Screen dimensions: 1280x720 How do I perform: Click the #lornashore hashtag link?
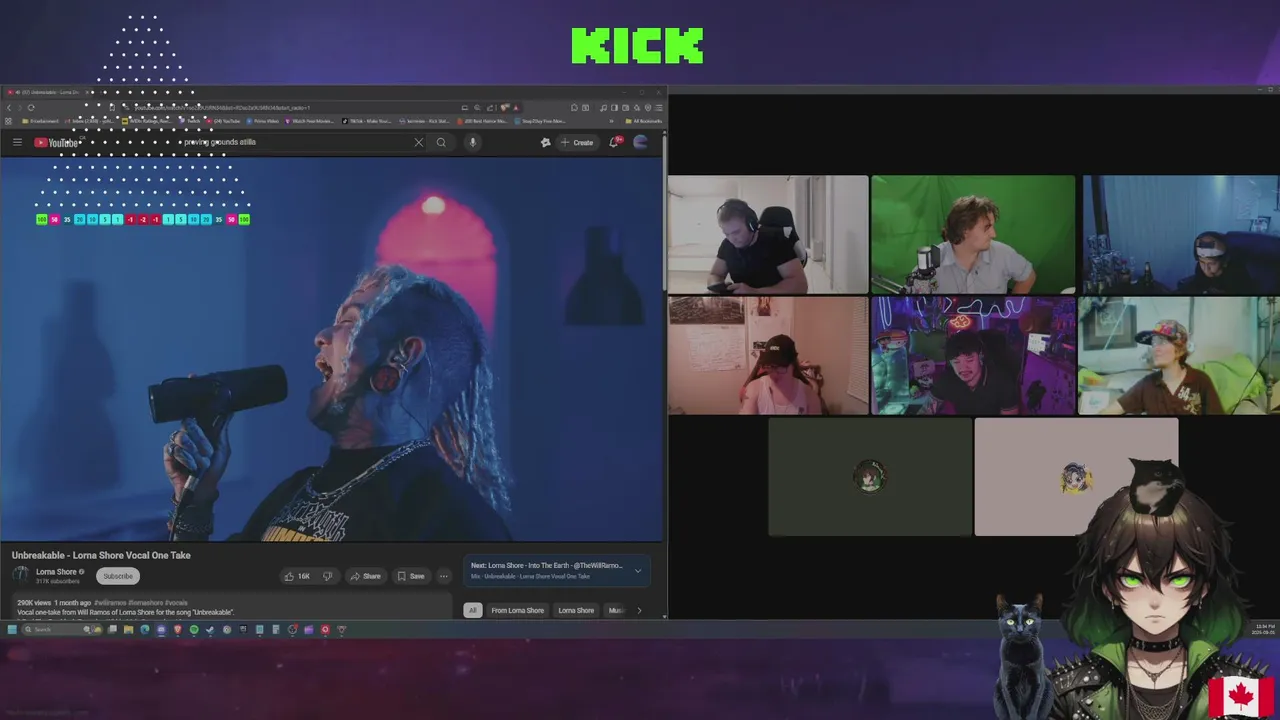[144, 603]
